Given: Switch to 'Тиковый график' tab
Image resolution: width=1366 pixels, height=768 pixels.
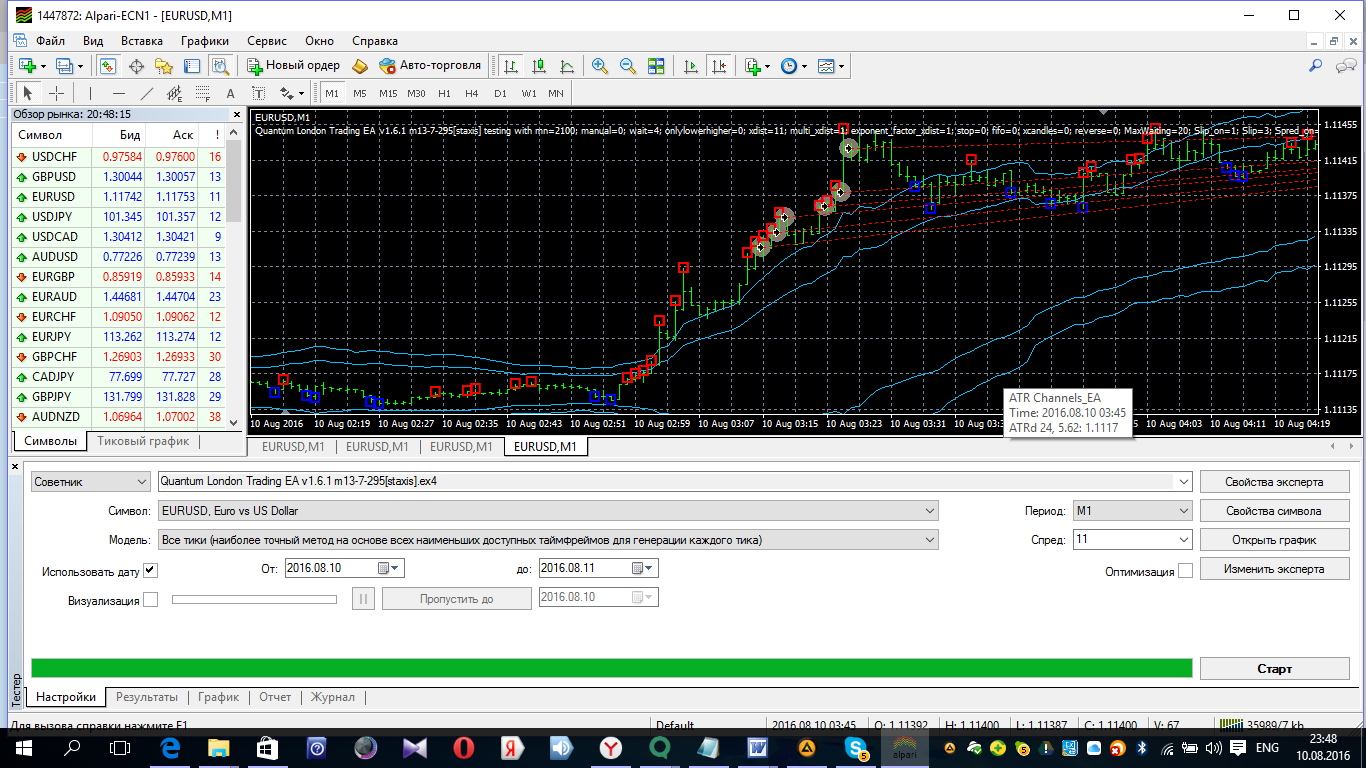Looking at the screenshot, I should (x=142, y=441).
